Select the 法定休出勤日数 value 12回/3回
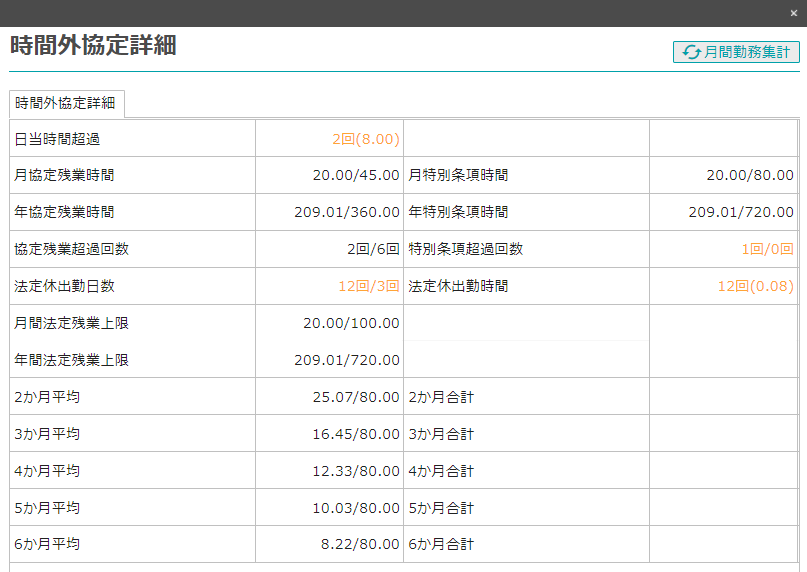The image size is (807, 572). tap(368, 286)
